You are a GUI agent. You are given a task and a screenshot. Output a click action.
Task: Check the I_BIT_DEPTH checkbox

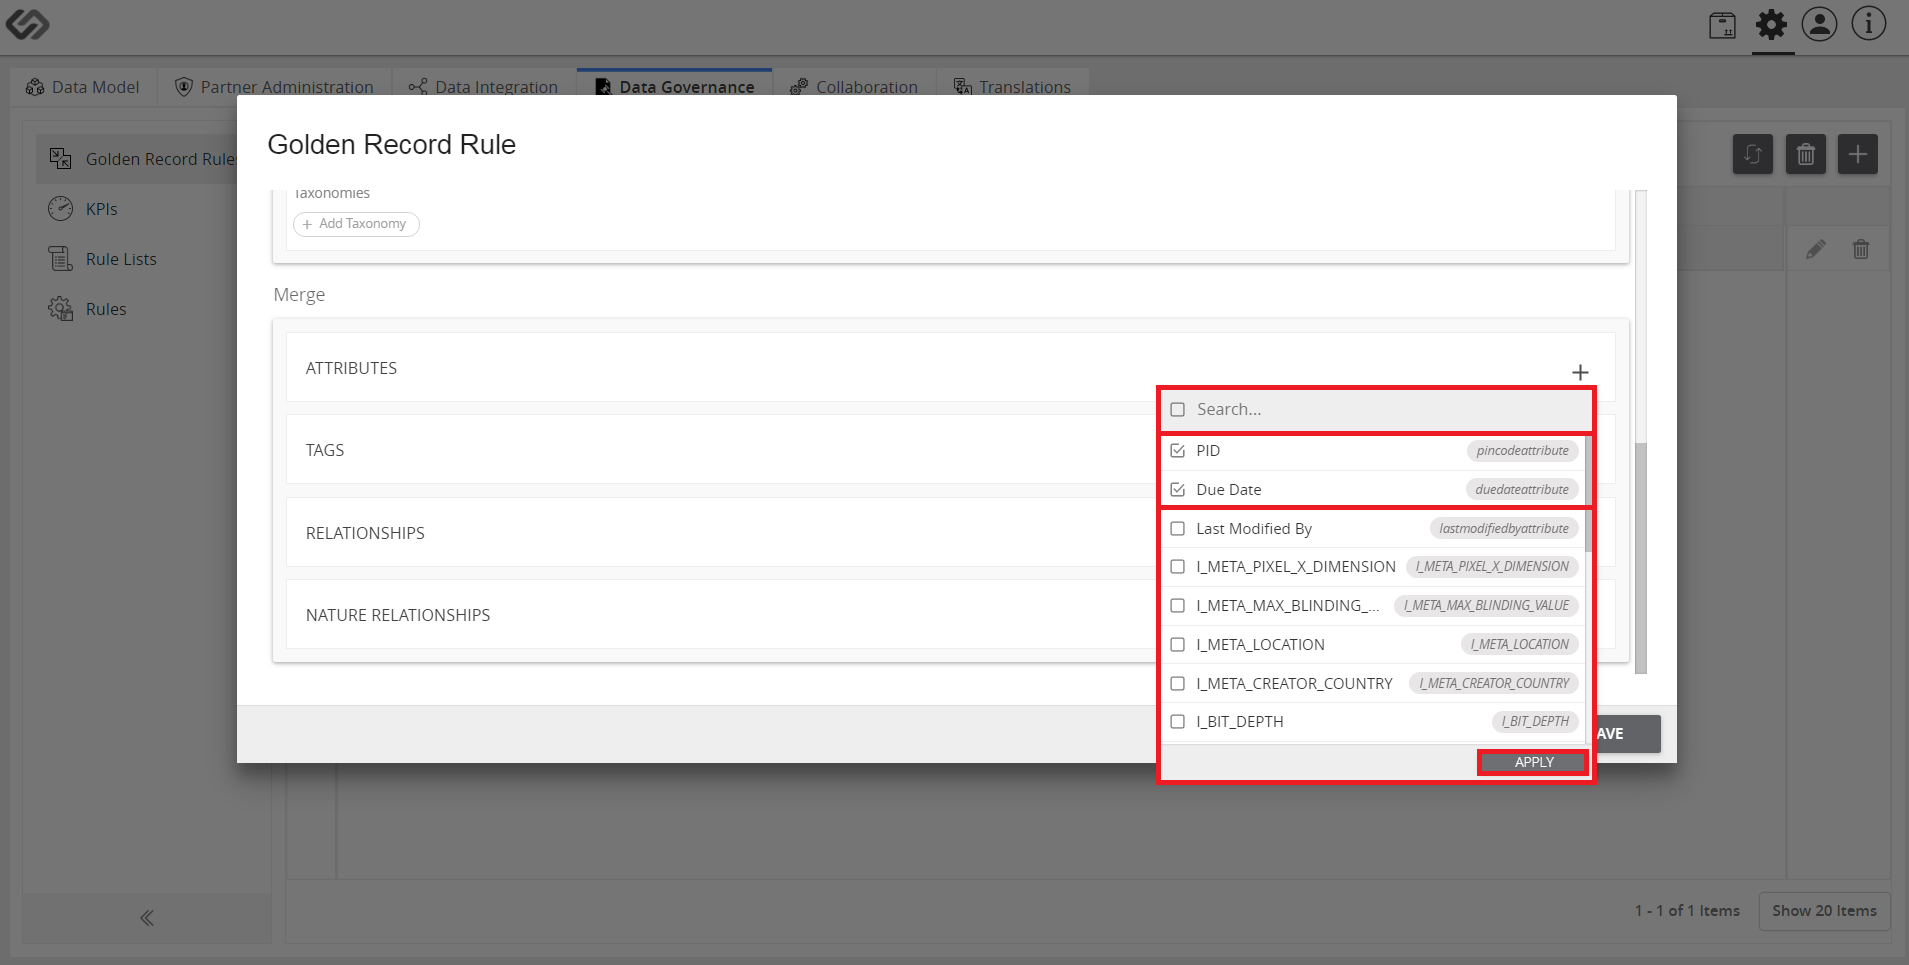point(1178,722)
